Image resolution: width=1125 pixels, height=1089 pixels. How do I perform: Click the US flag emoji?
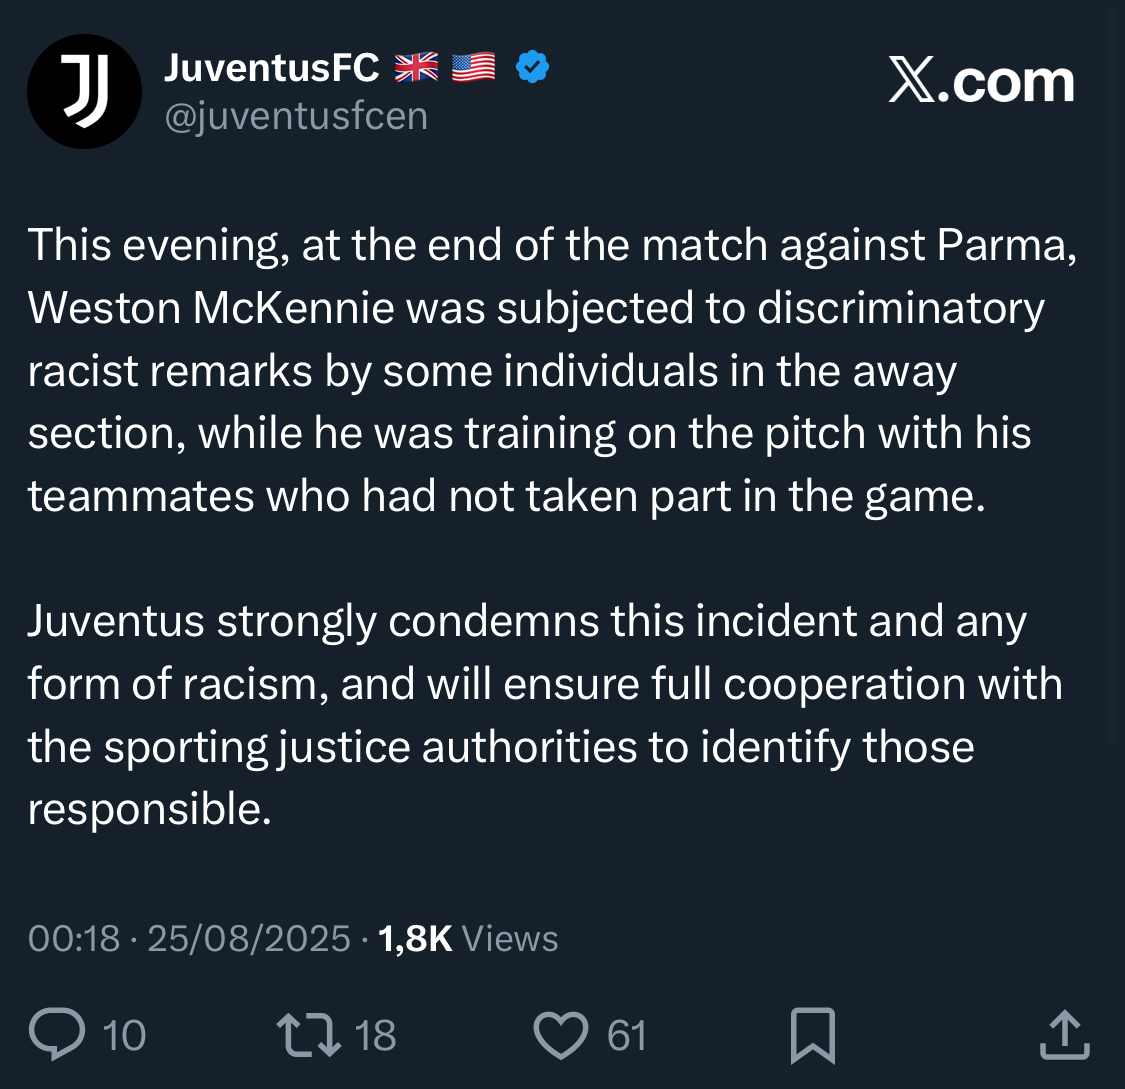pos(473,68)
